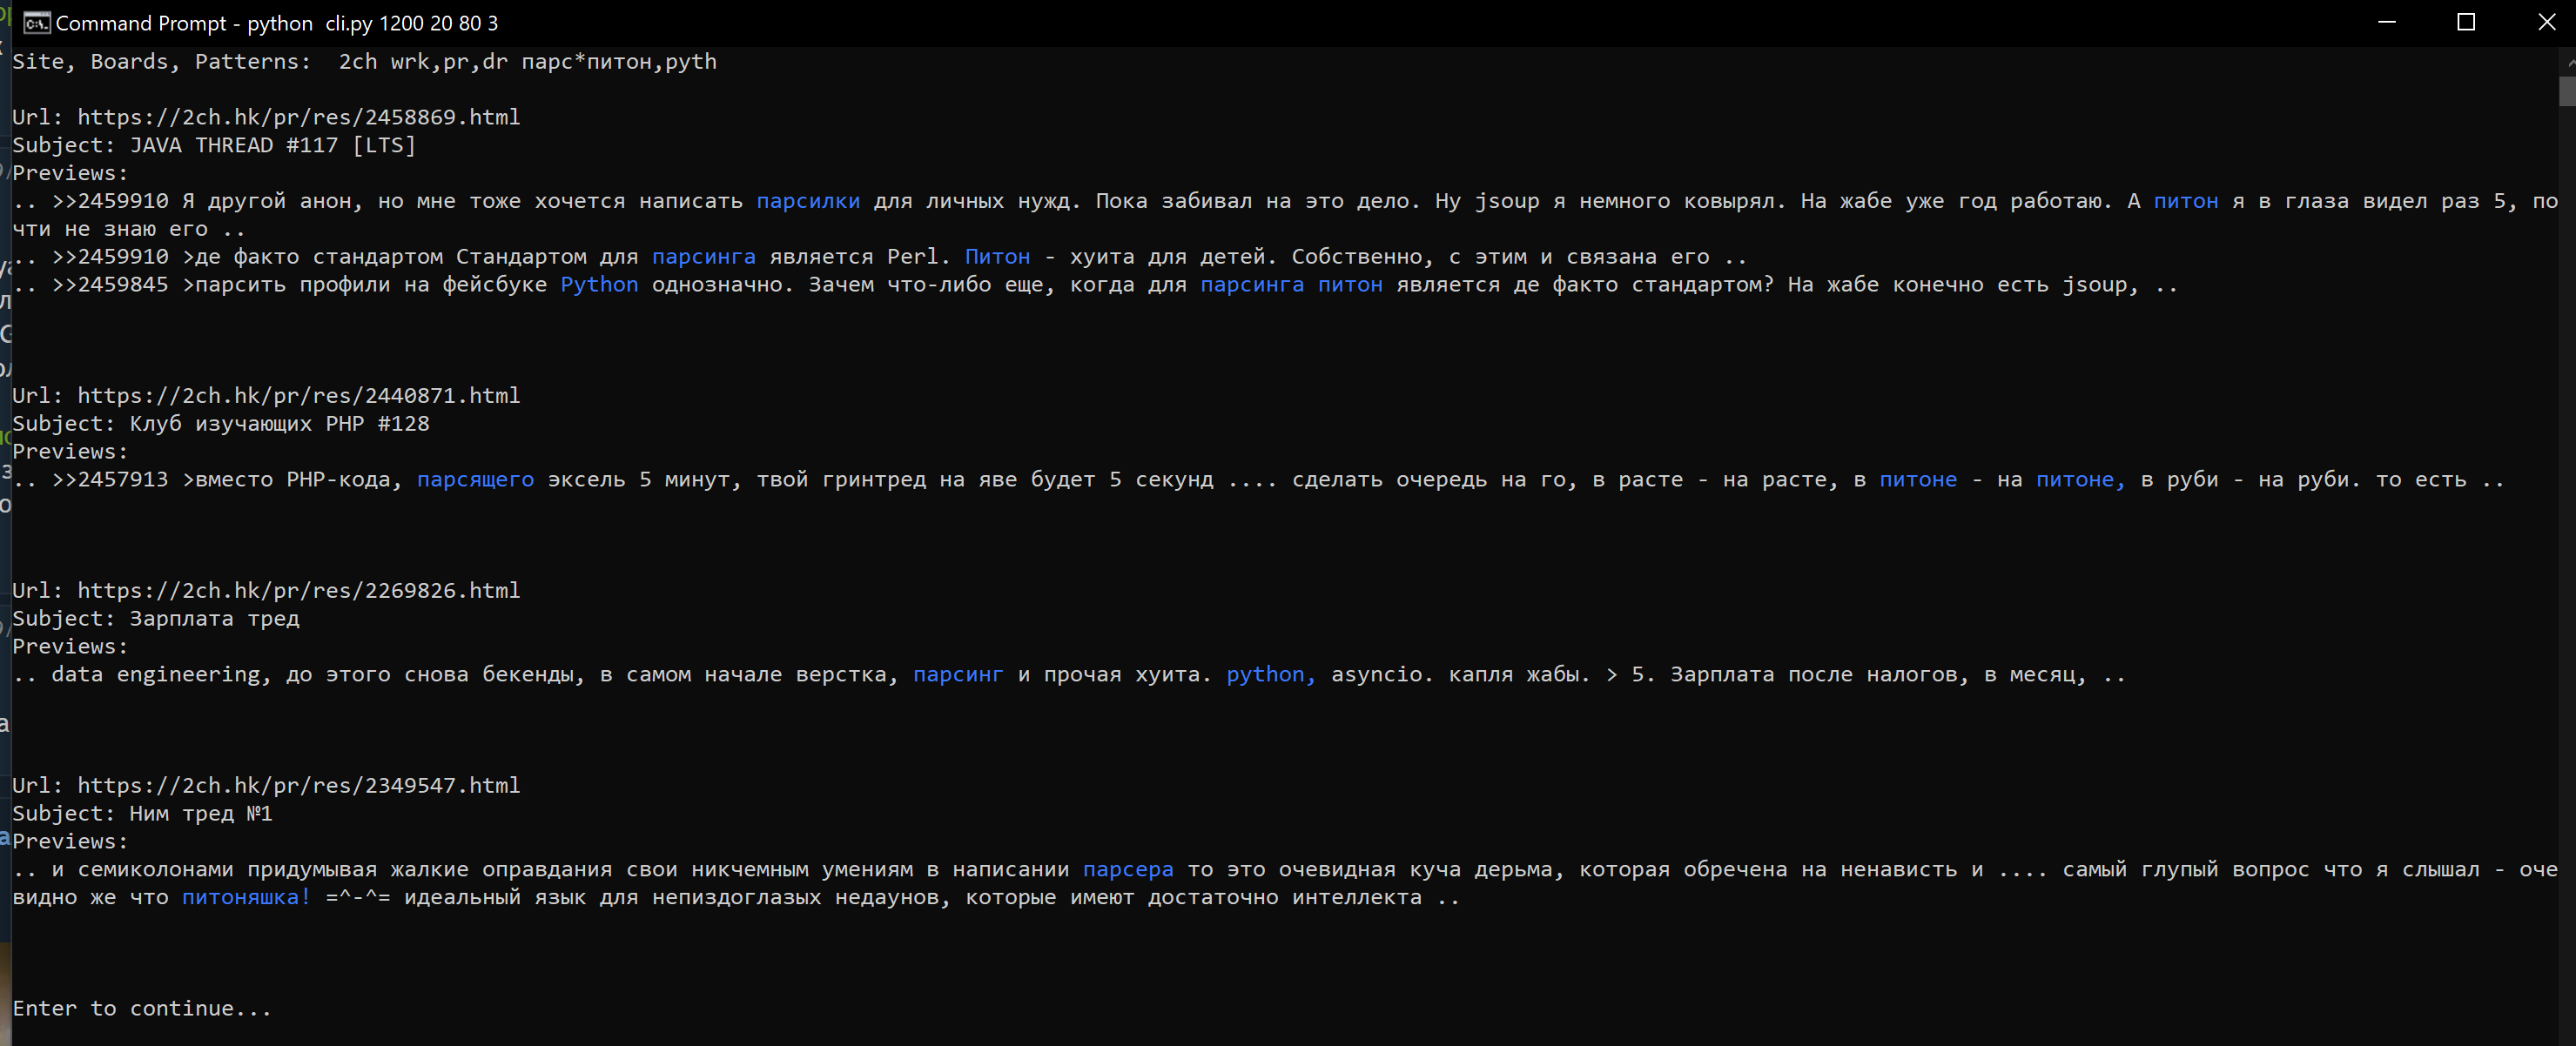The width and height of the screenshot is (2576, 1046).
Task: Click subject 'Ним тред №1'
Action: [x=201, y=814]
